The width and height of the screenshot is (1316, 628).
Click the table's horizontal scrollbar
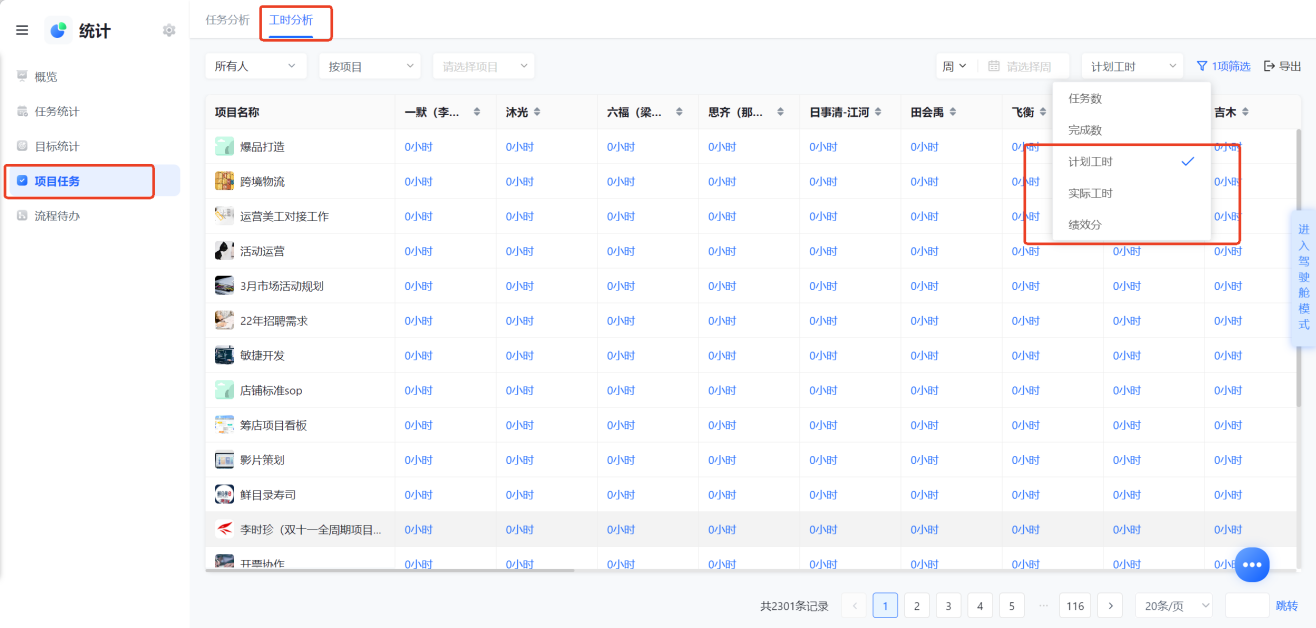(390, 570)
